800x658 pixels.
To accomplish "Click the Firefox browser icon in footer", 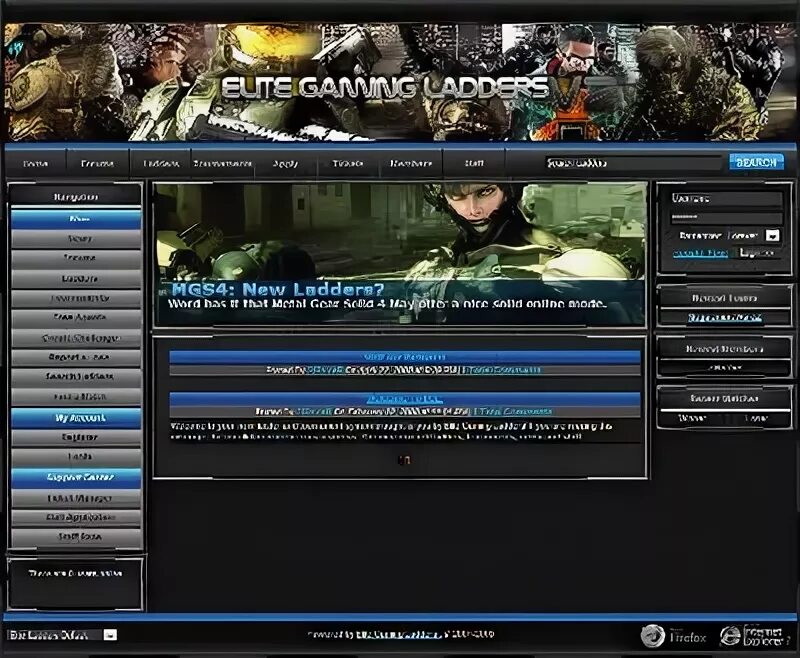I will click(x=673, y=636).
